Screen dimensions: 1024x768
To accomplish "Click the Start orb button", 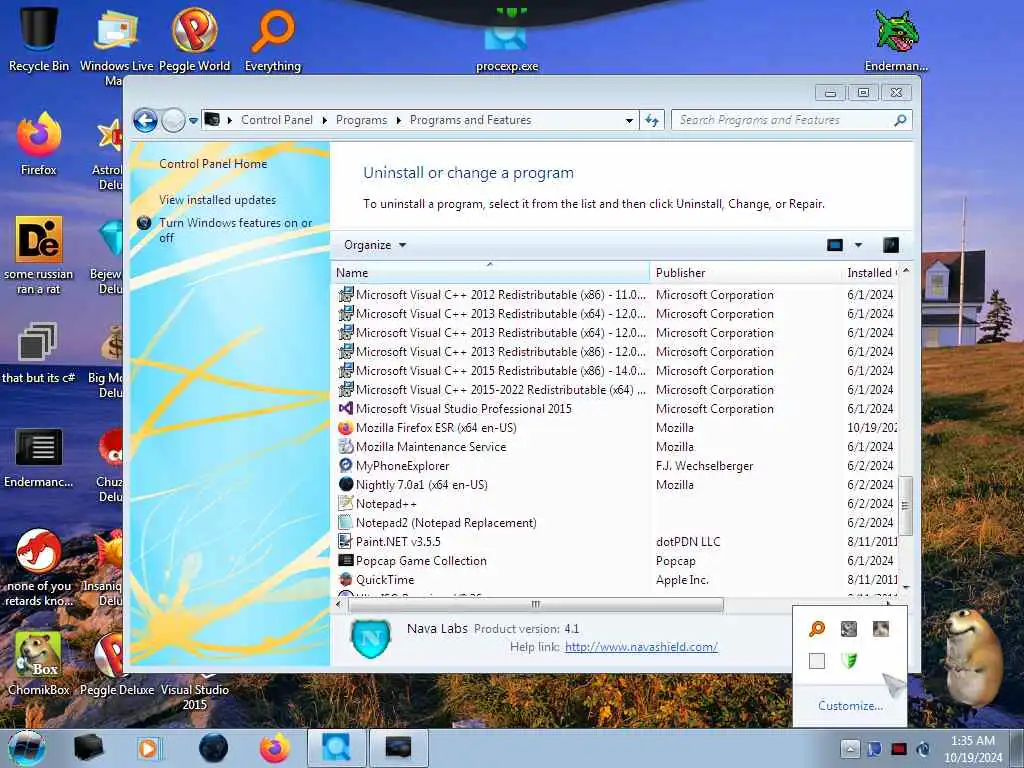I will pyautogui.click(x=26, y=748).
